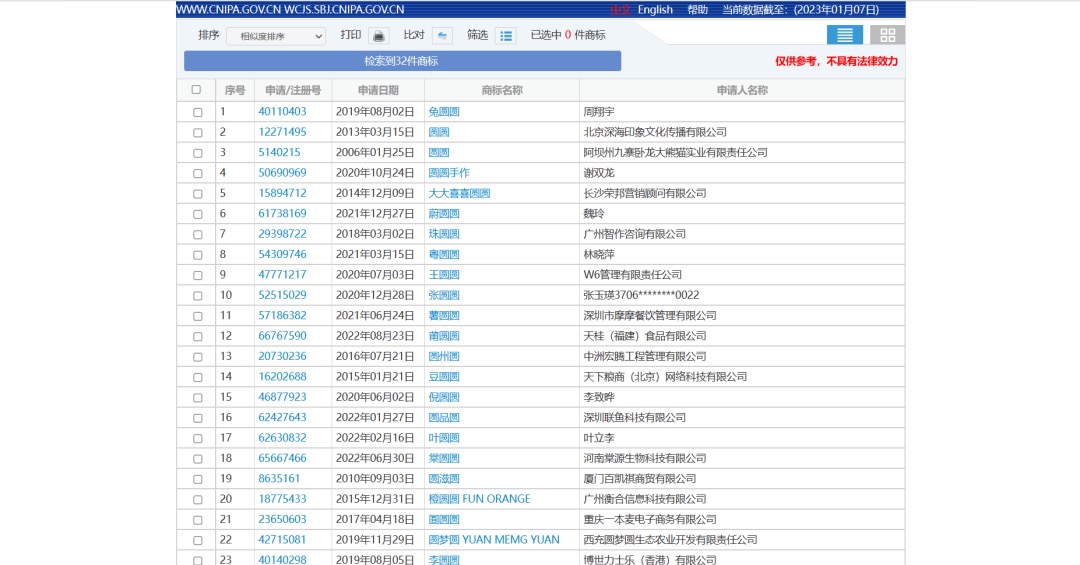Click the 申请日期 column header
The image size is (1080, 565).
pos(378,90)
